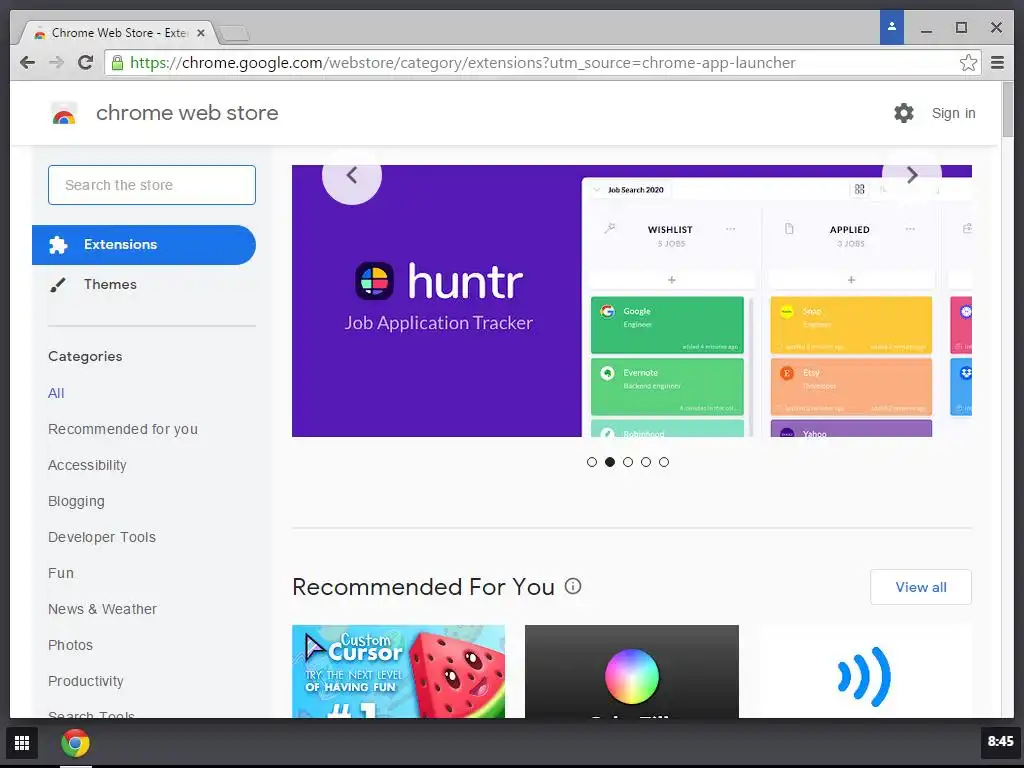The height and width of the screenshot is (768, 1024).
Task: Click the info icon beside Recommended For You
Action: click(x=573, y=586)
